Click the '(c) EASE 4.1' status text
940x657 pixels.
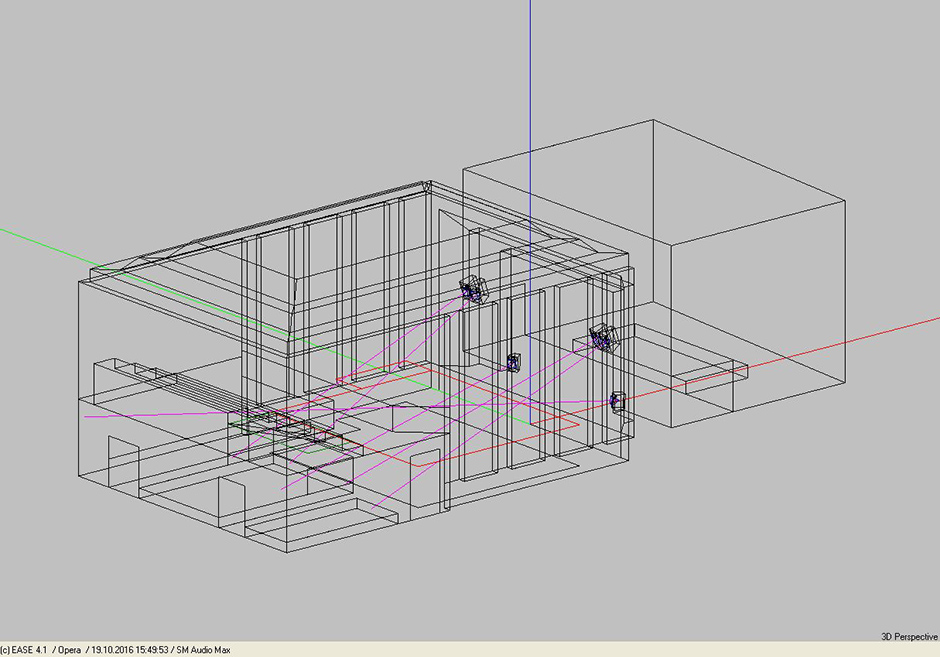[23, 650]
